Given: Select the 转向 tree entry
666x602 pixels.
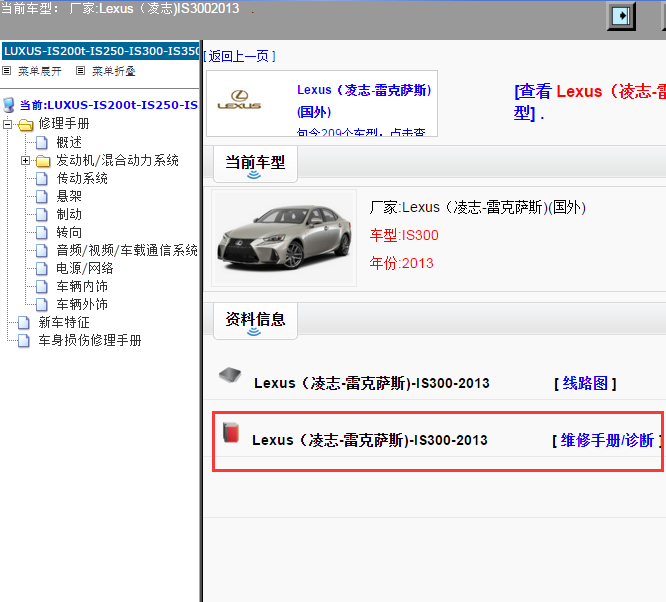Looking at the screenshot, I should pyautogui.click(x=69, y=232).
